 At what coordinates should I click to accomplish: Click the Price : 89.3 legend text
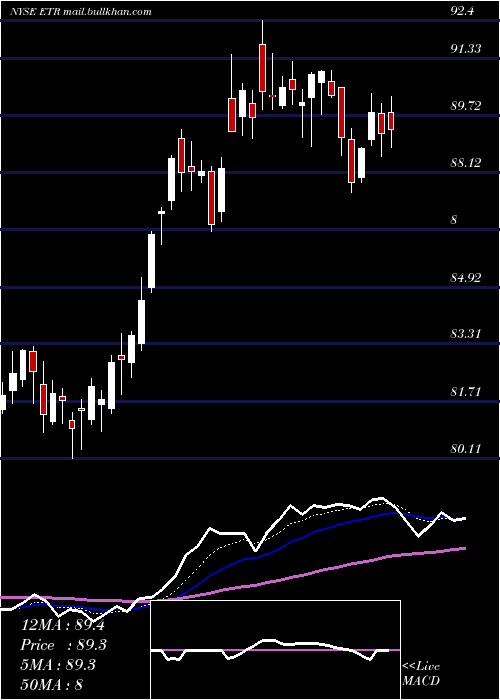[64, 646]
